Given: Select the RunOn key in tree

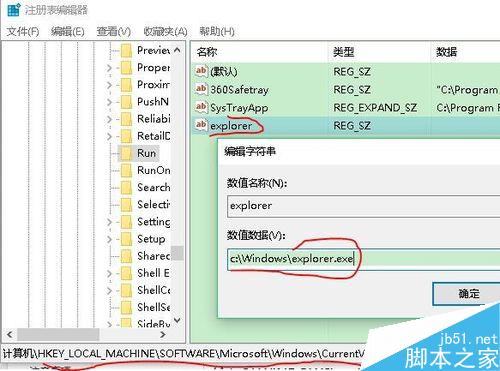Looking at the screenshot, I should (x=154, y=171).
